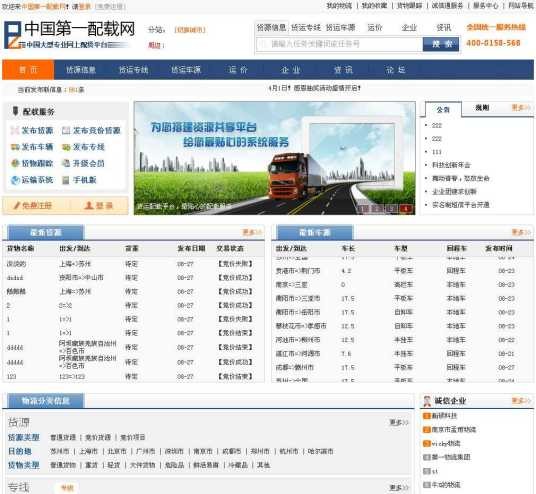Open 资讯 in the blue navigation bar
The height and width of the screenshot is (494, 536).
(x=343, y=70)
